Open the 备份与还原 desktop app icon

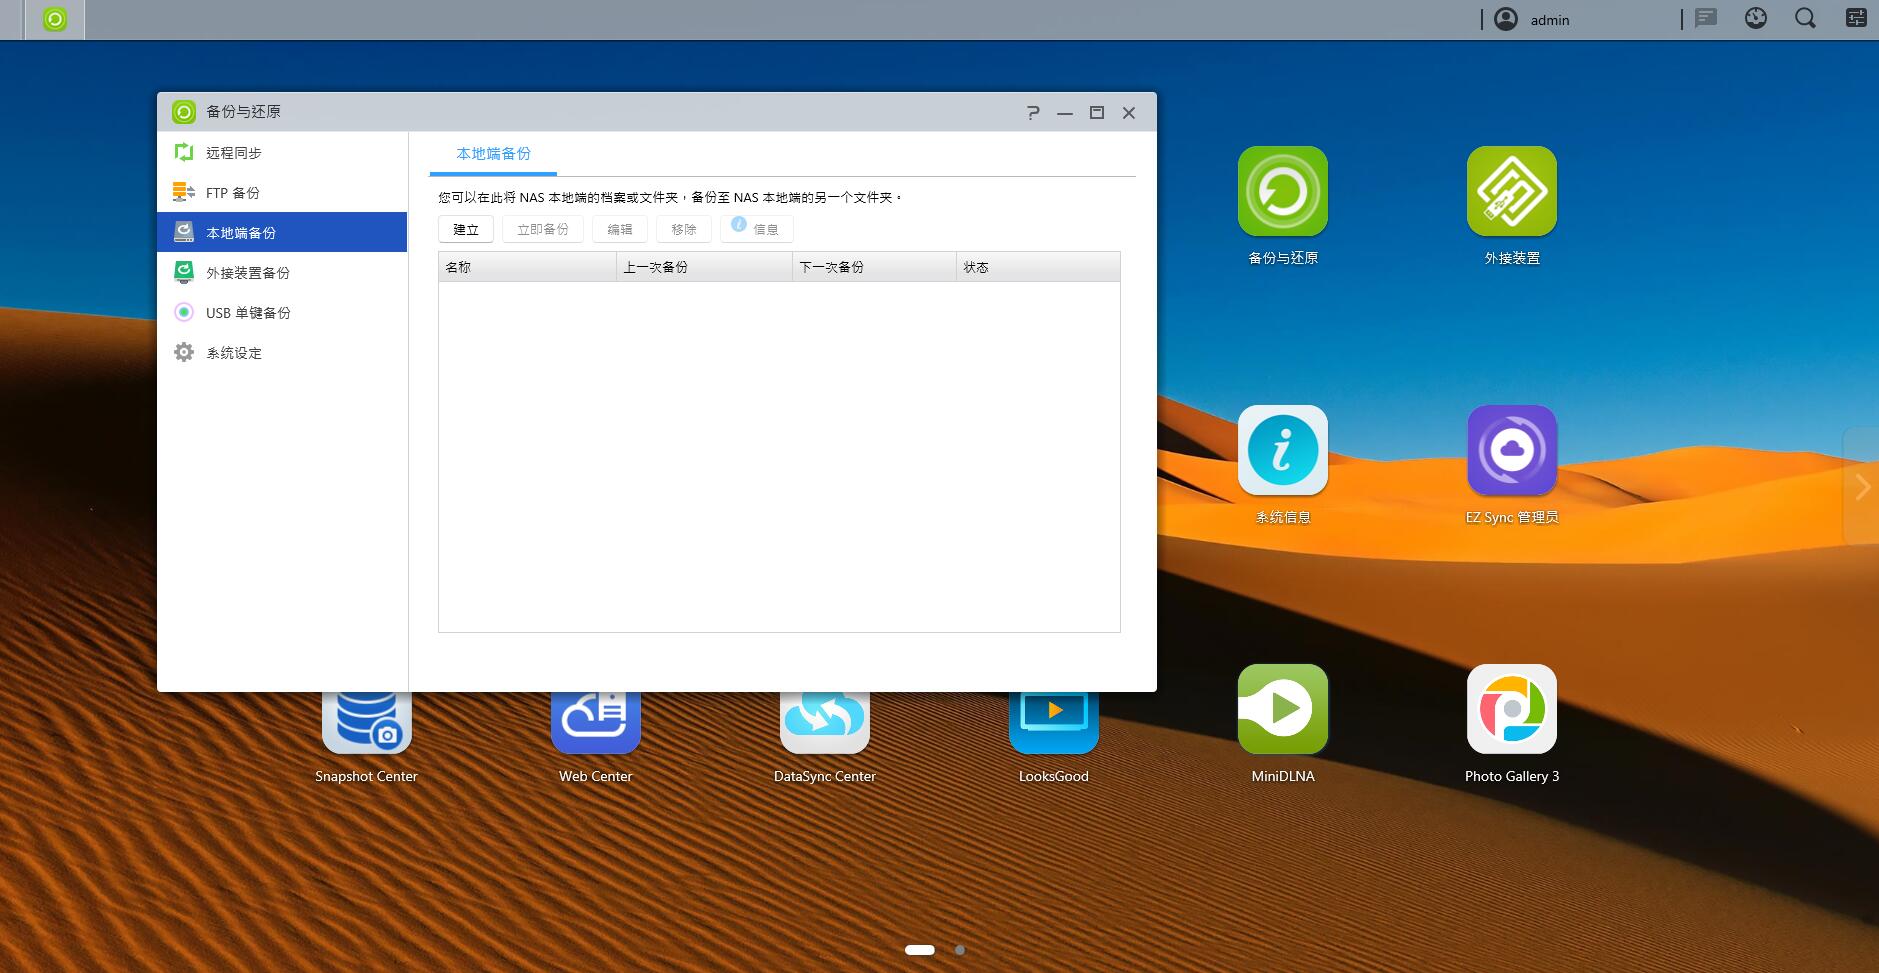pyautogui.click(x=1282, y=192)
